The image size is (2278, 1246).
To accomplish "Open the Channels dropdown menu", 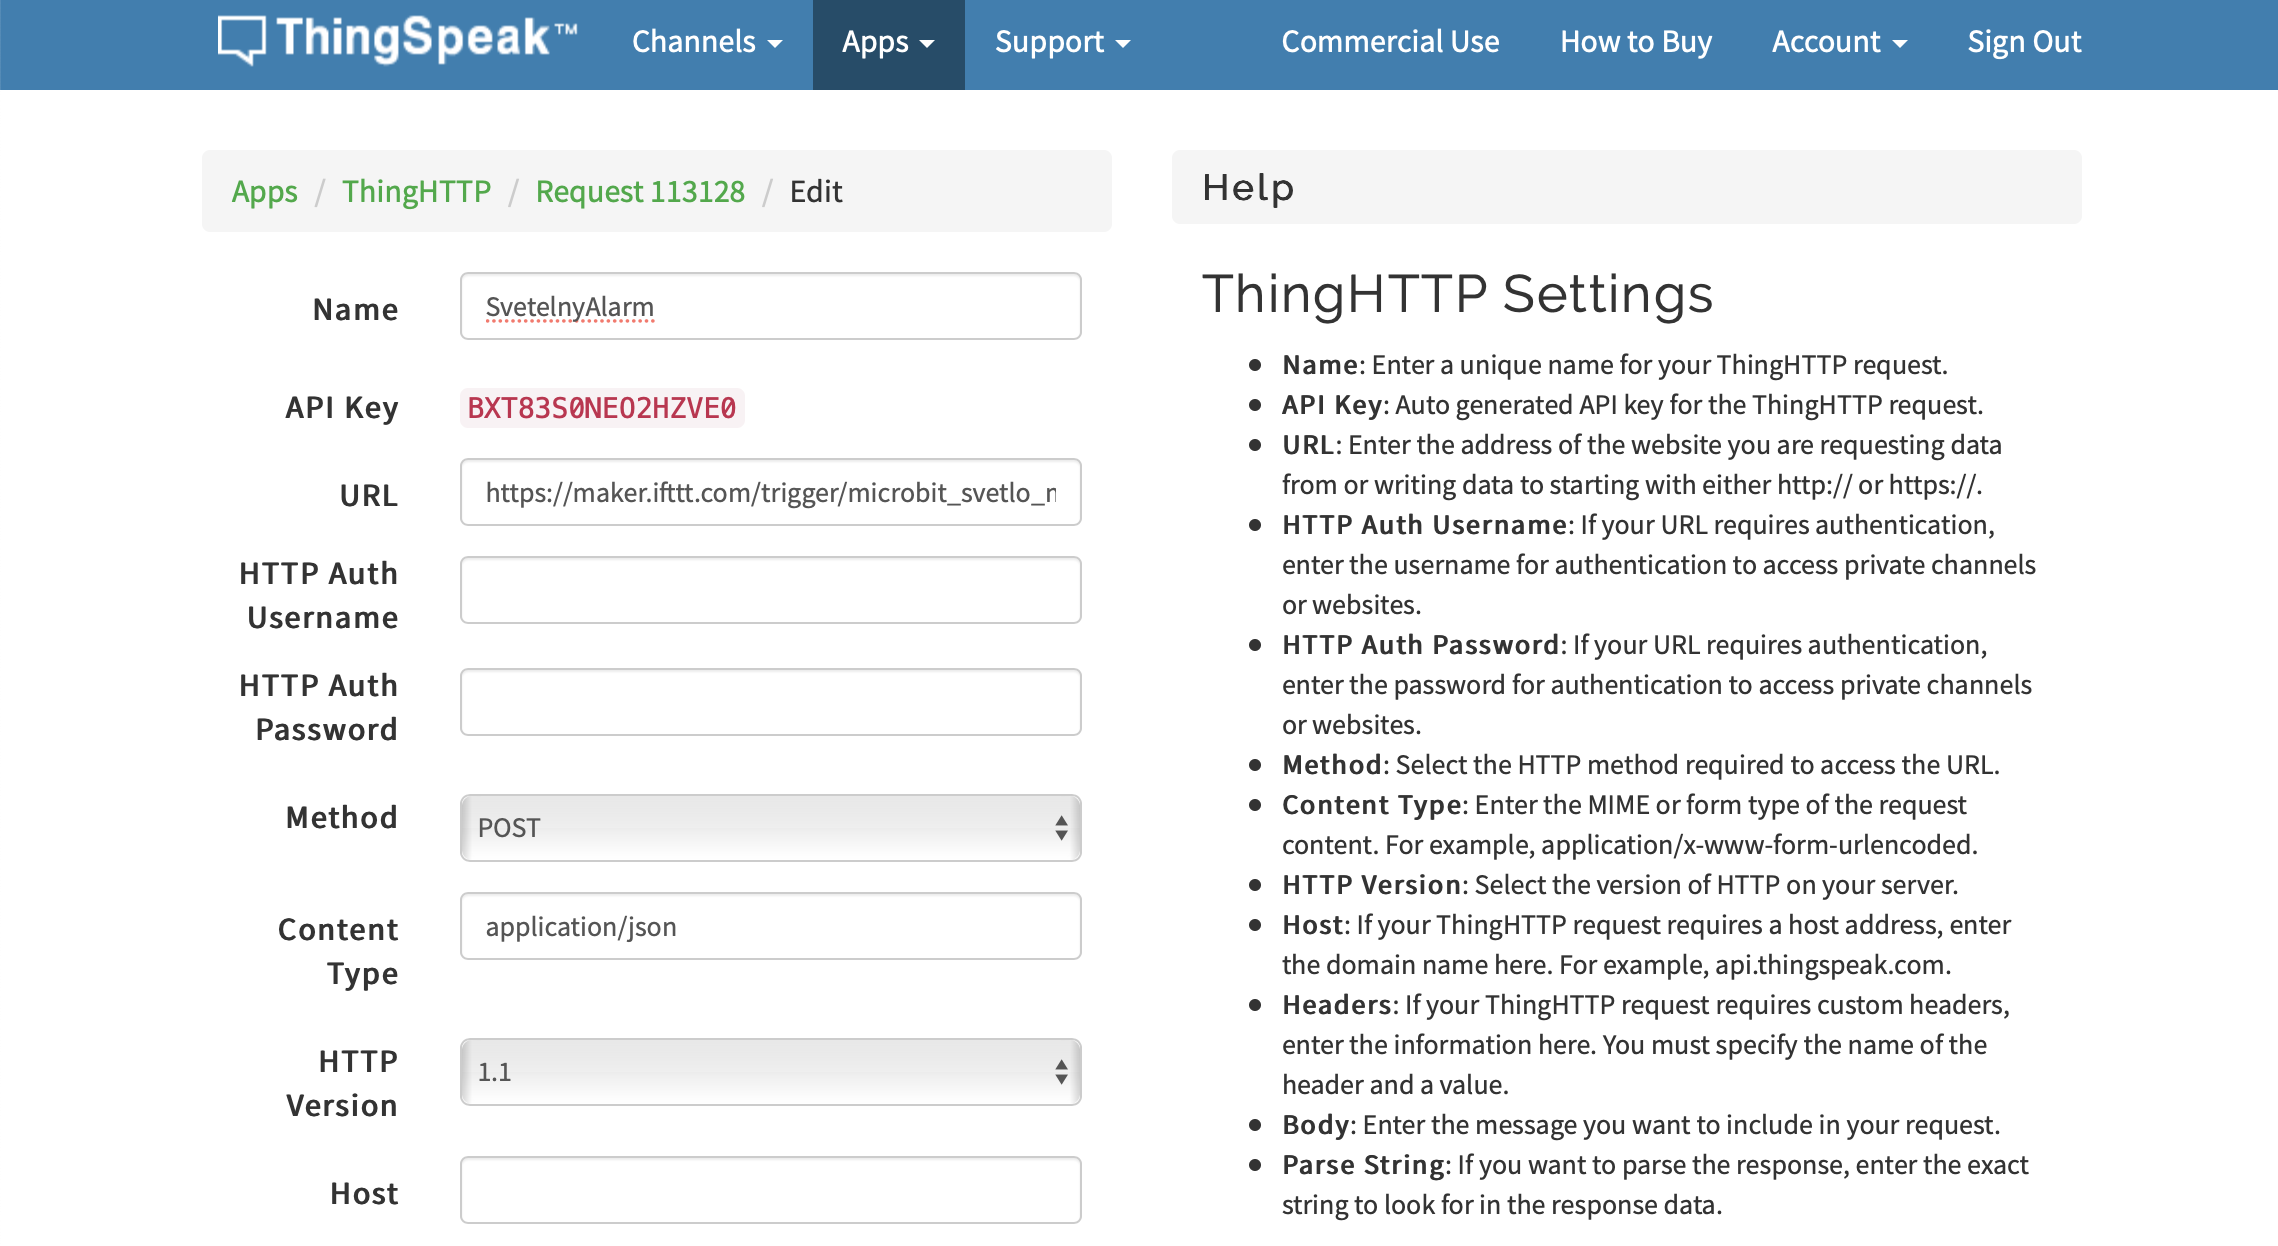I will click(x=706, y=42).
